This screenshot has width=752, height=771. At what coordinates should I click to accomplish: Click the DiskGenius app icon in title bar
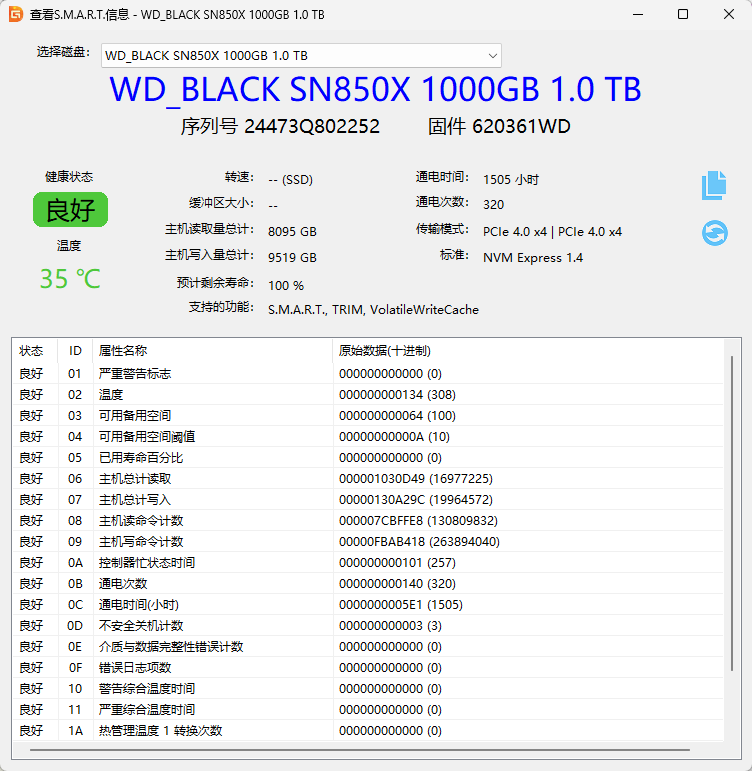pos(15,14)
